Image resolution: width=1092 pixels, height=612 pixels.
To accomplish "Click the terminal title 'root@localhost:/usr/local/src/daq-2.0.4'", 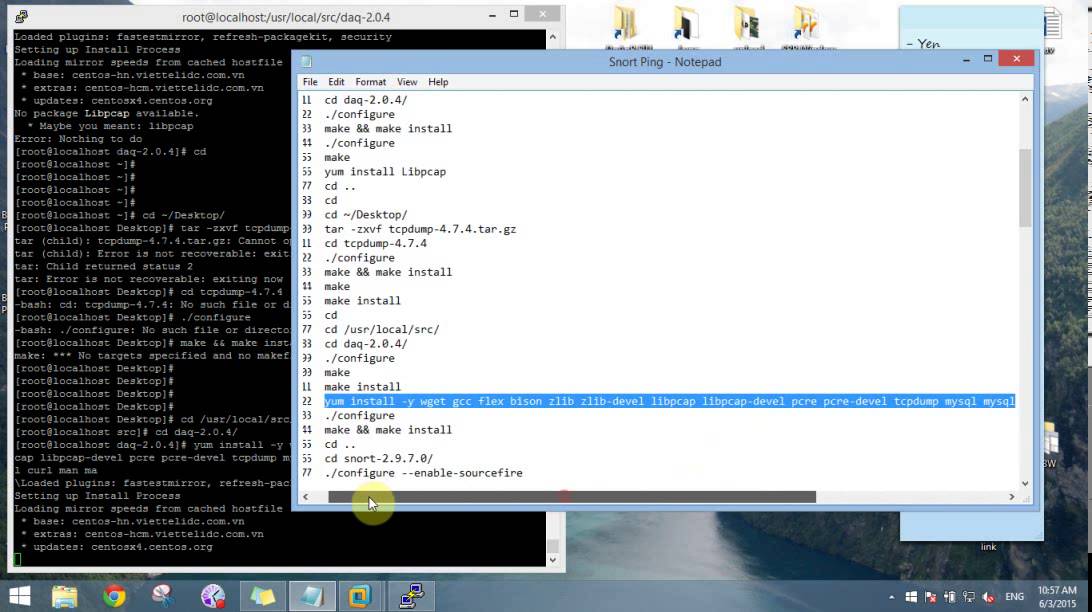I will pyautogui.click(x=286, y=17).
